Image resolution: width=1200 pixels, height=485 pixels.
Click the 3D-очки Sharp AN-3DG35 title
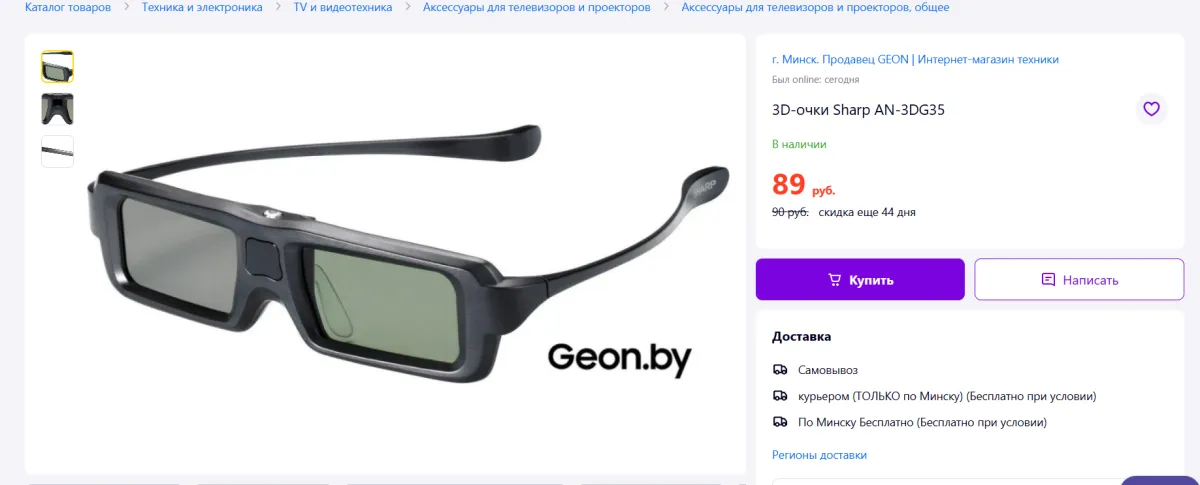858,110
